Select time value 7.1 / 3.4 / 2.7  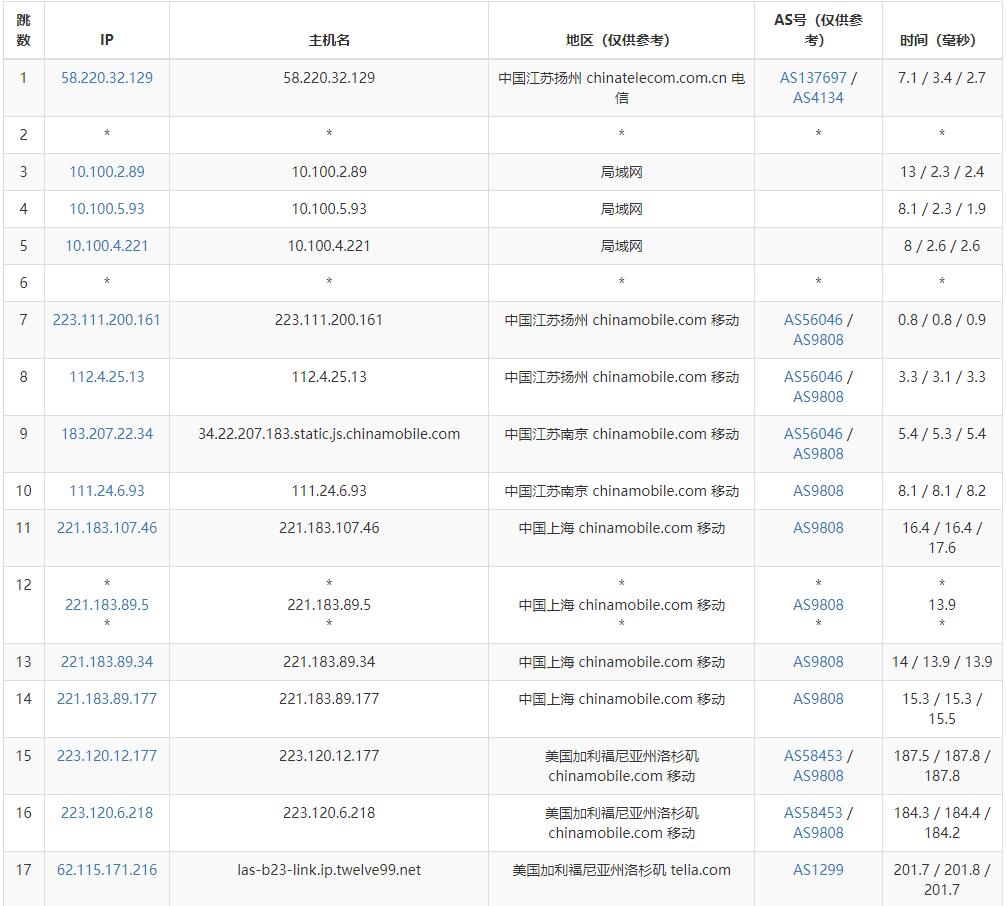coord(941,78)
